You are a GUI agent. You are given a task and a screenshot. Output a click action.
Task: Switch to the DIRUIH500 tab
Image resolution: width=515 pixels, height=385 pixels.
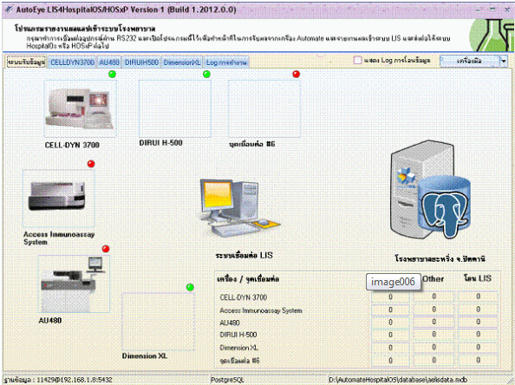click(142, 62)
